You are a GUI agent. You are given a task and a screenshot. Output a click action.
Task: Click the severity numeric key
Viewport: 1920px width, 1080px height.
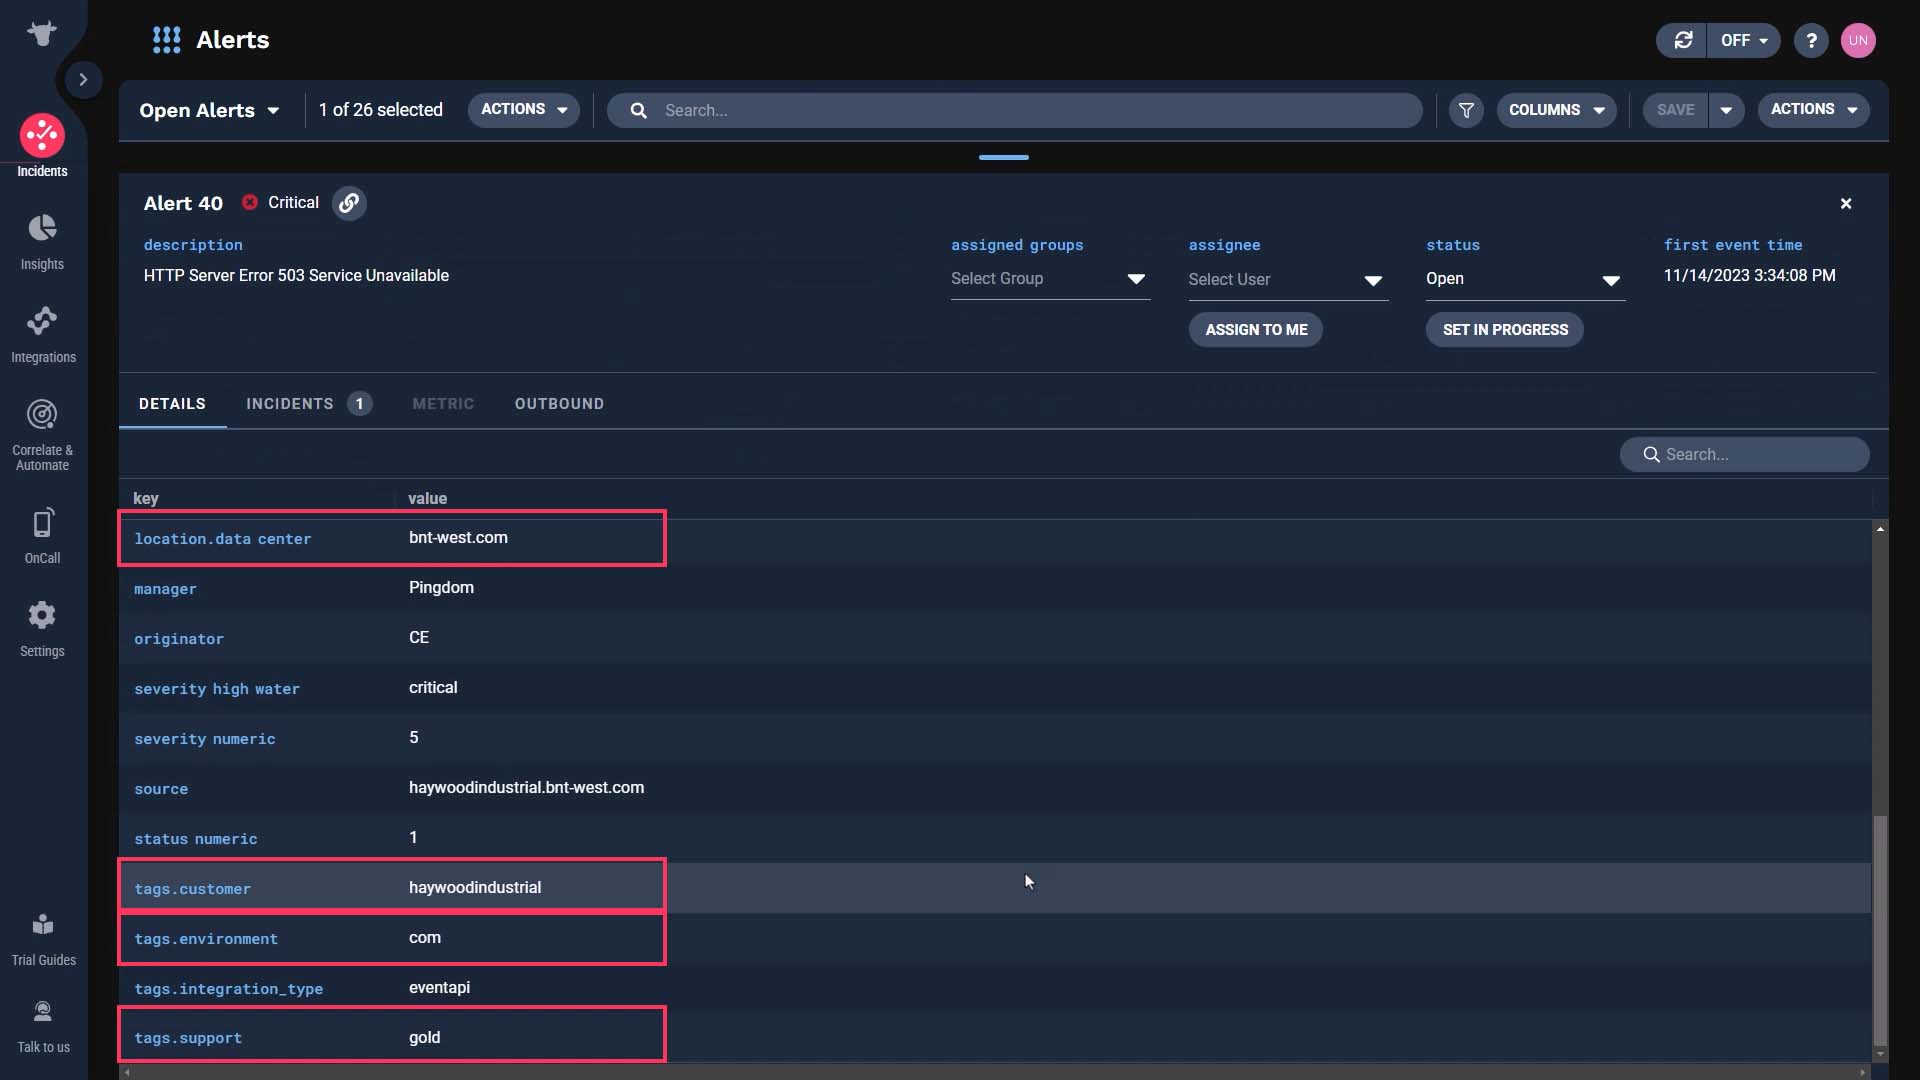[x=204, y=739]
